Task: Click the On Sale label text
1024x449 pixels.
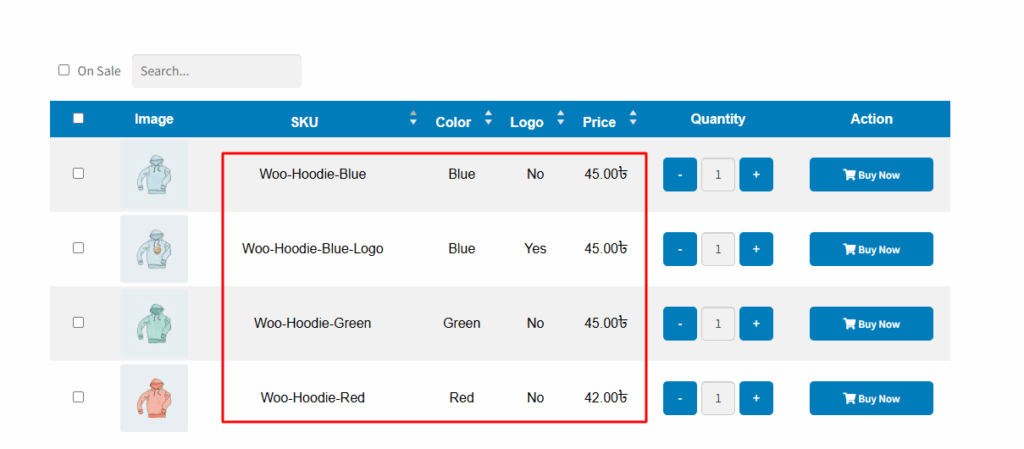Action: pyautogui.click(x=99, y=71)
